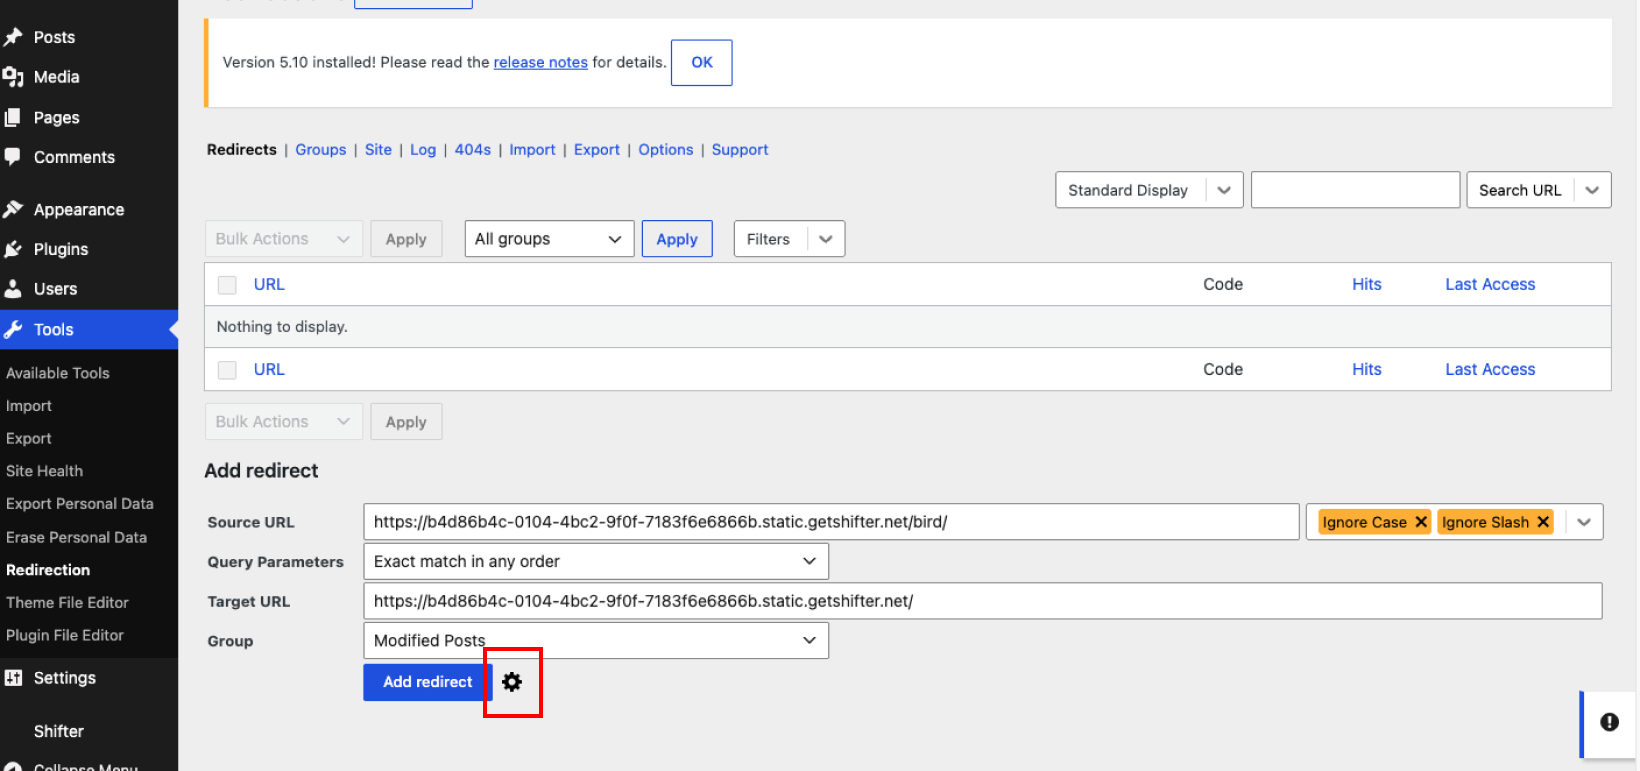Open the bottom Bulk Actions dropdown
This screenshot has height=771, width=1640.
pyautogui.click(x=283, y=422)
